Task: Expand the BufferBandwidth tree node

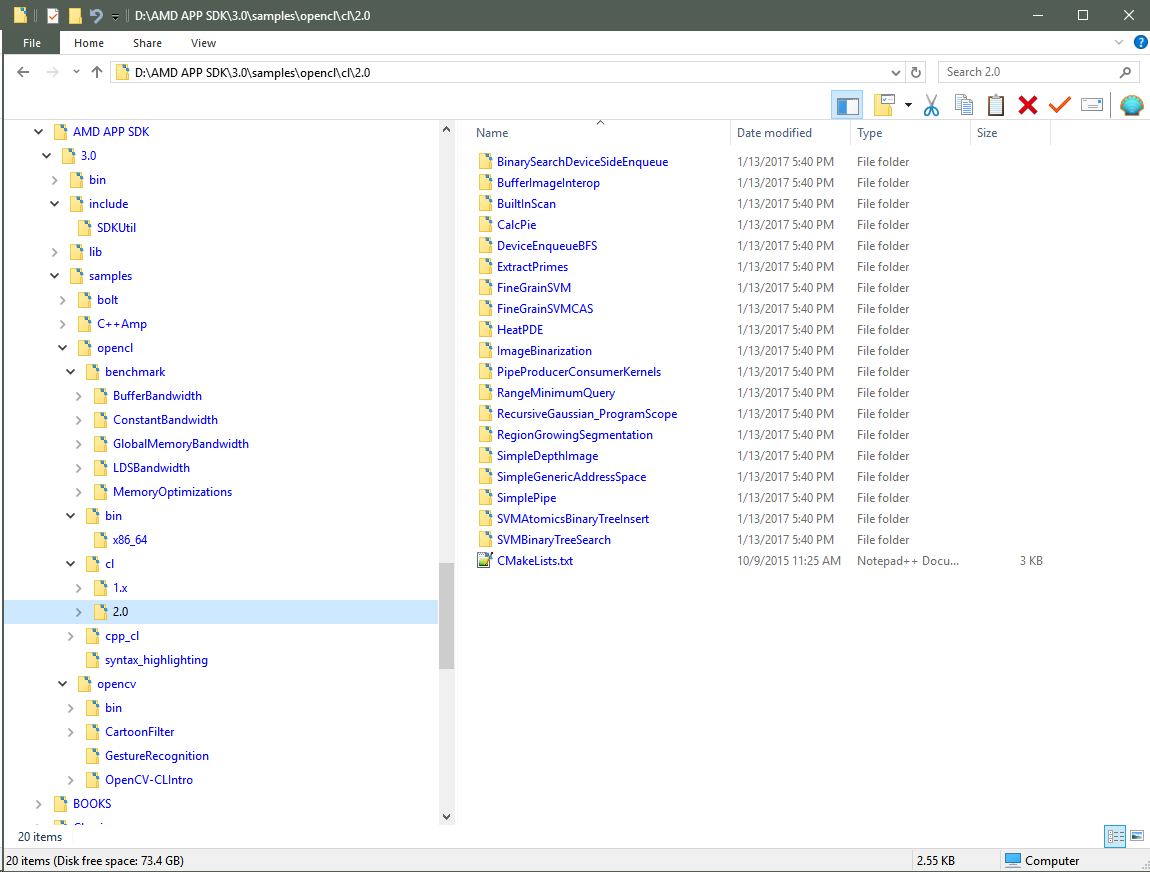Action: pyautogui.click(x=79, y=396)
